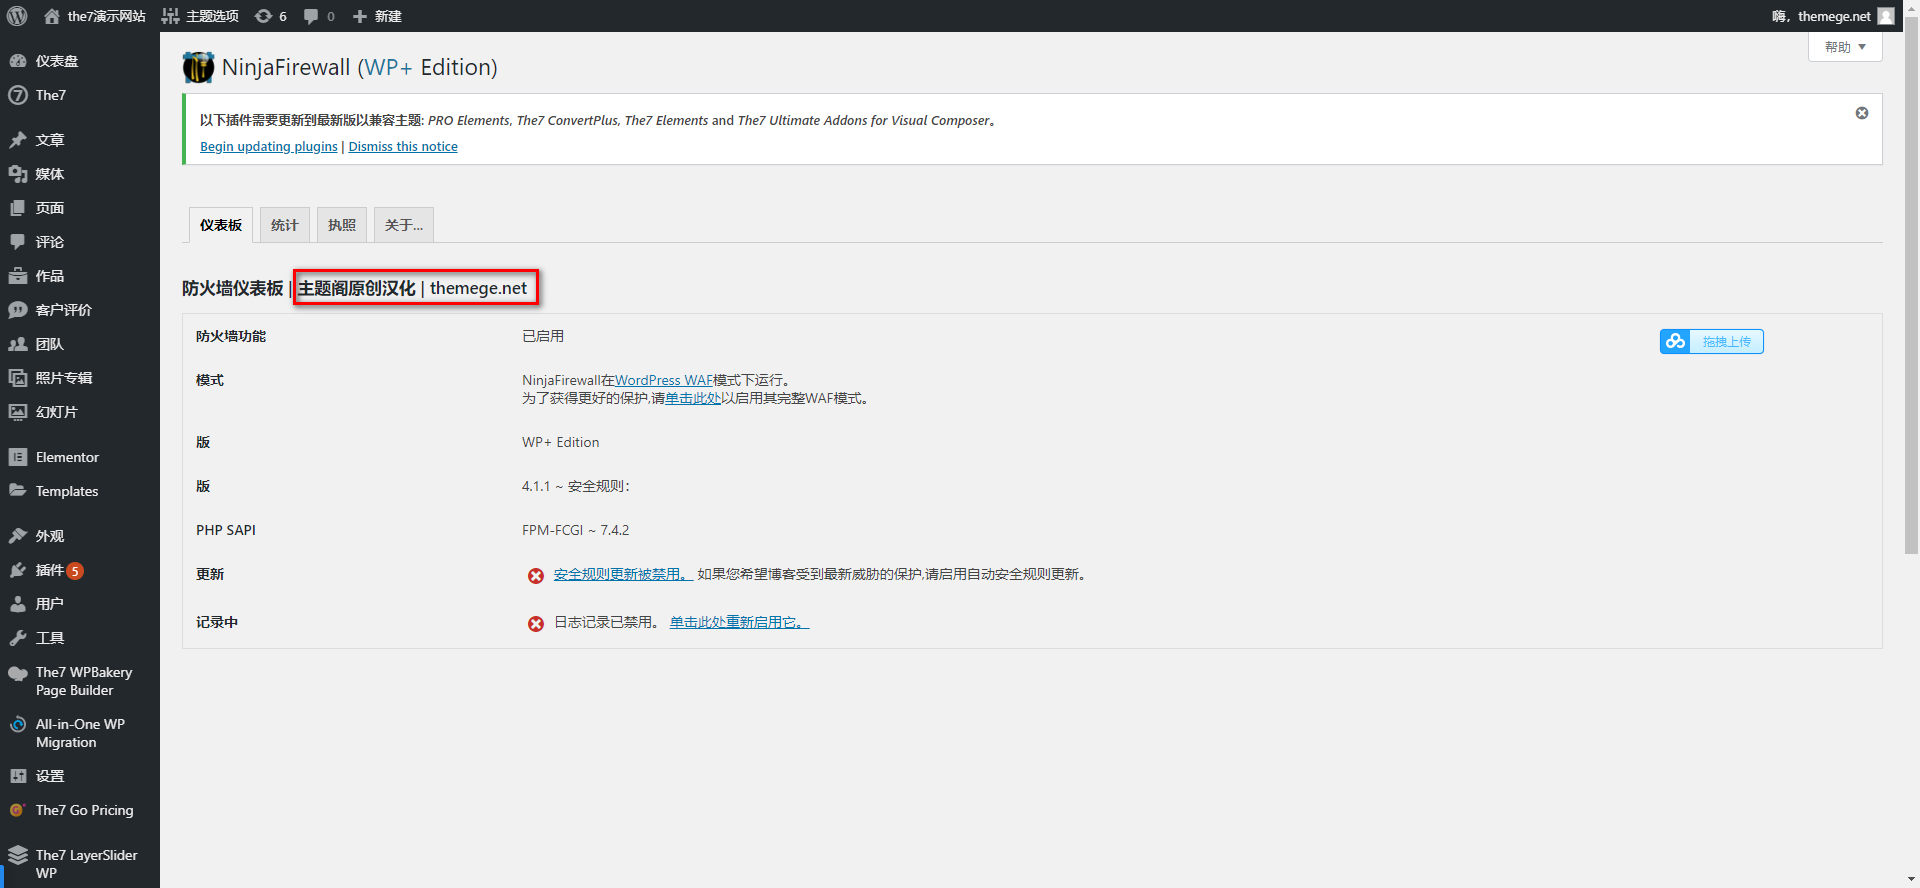Open the site home icon the7演示网站
This screenshot has height=888, width=1920.
[52, 16]
